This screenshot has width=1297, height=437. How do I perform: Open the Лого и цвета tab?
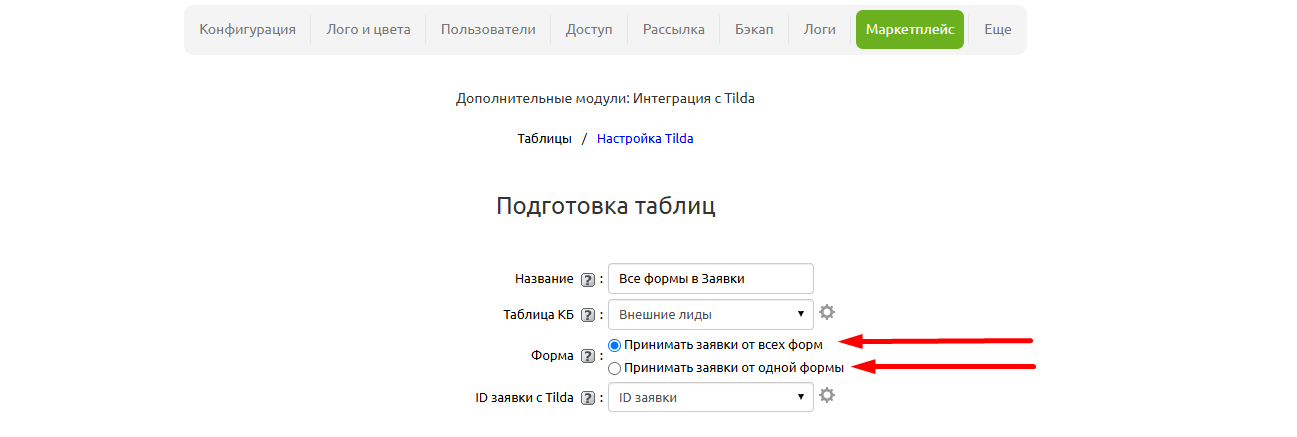(x=368, y=30)
